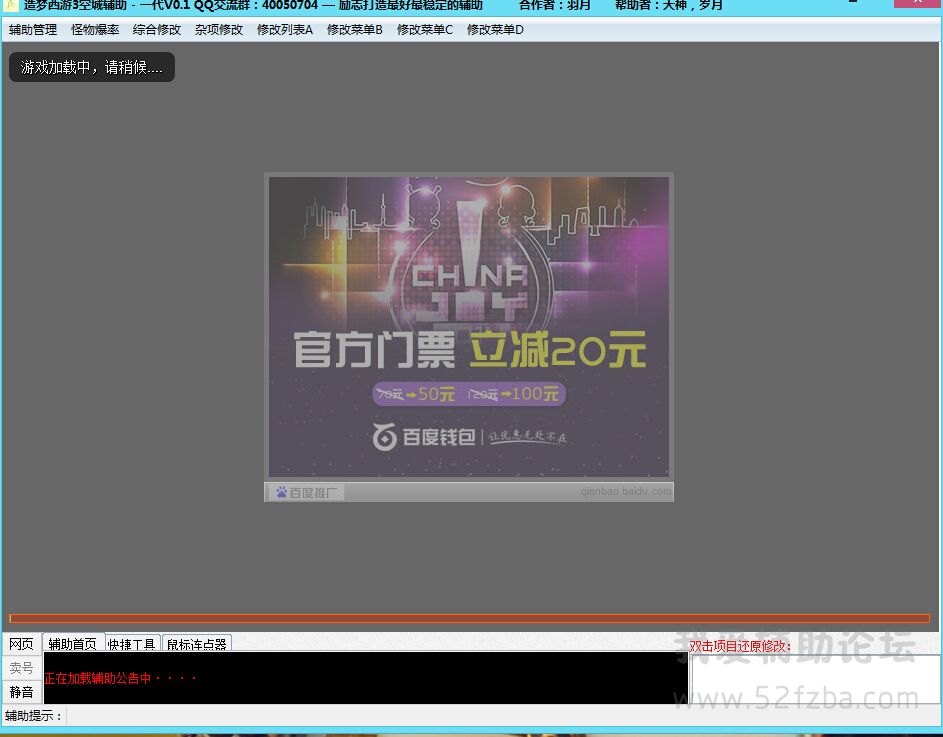This screenshot has height=737, width=943.
Task: Click the ChinaJoy ticket ad banner
Action: (x=468, y=327)
